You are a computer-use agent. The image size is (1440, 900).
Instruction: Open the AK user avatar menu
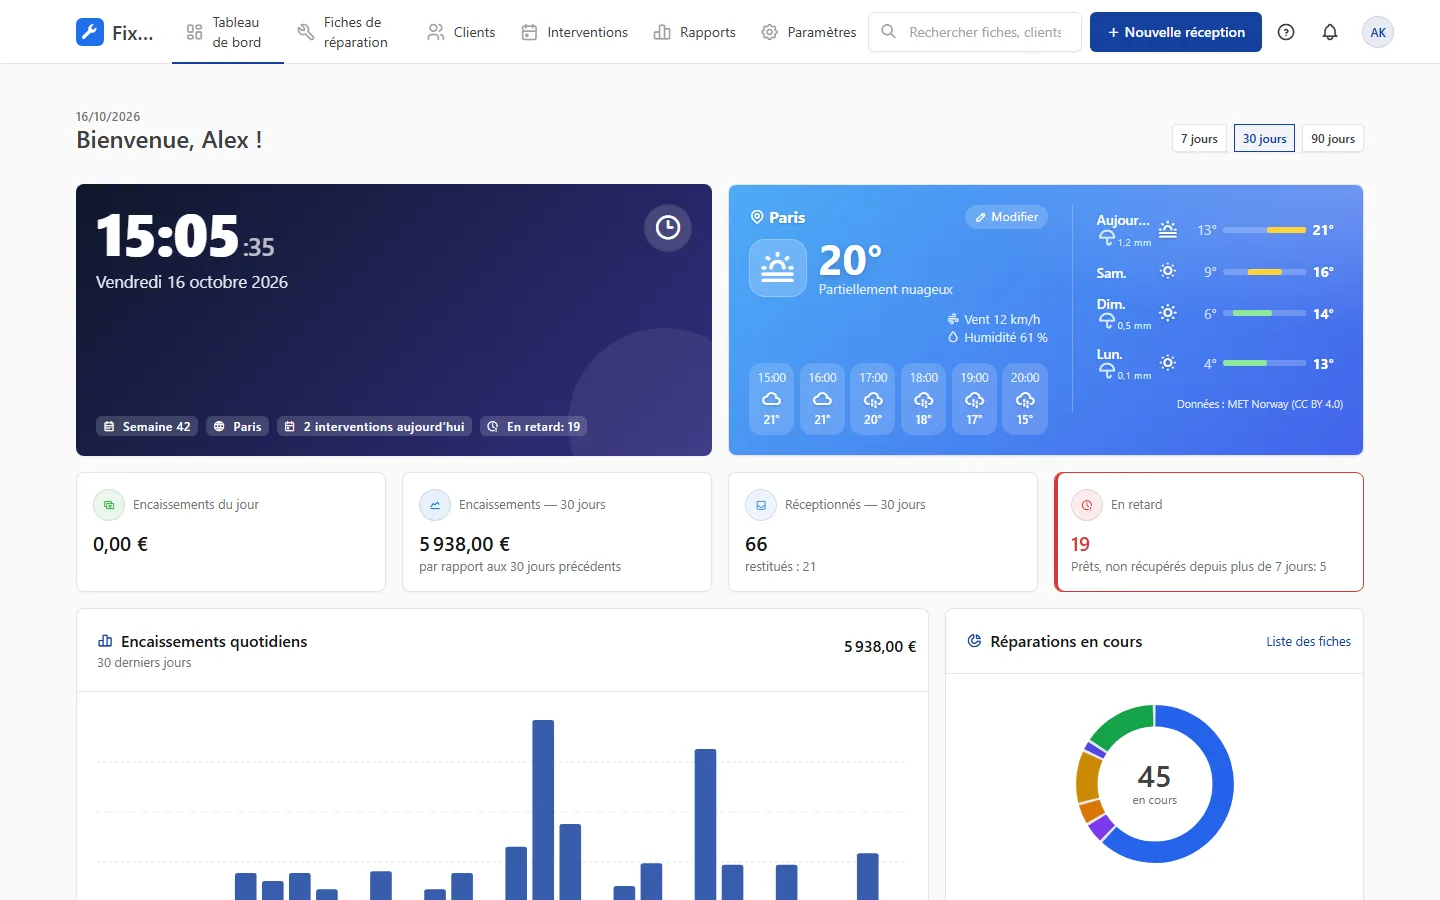(x=1378, y=32)
